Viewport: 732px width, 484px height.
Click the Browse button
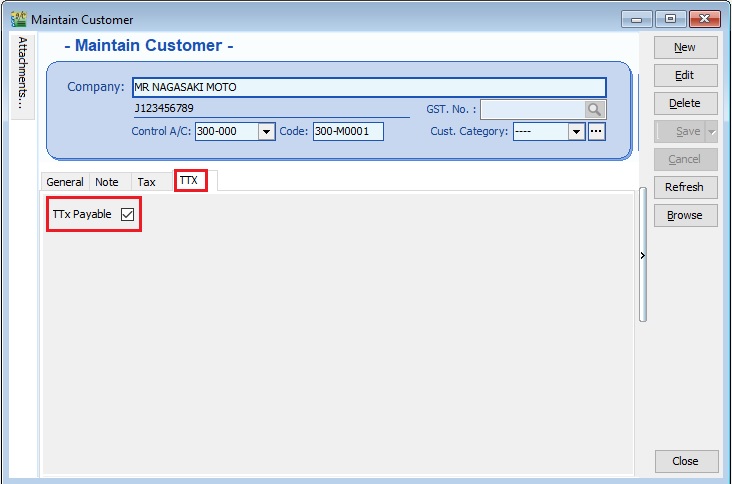click(685, 216)
